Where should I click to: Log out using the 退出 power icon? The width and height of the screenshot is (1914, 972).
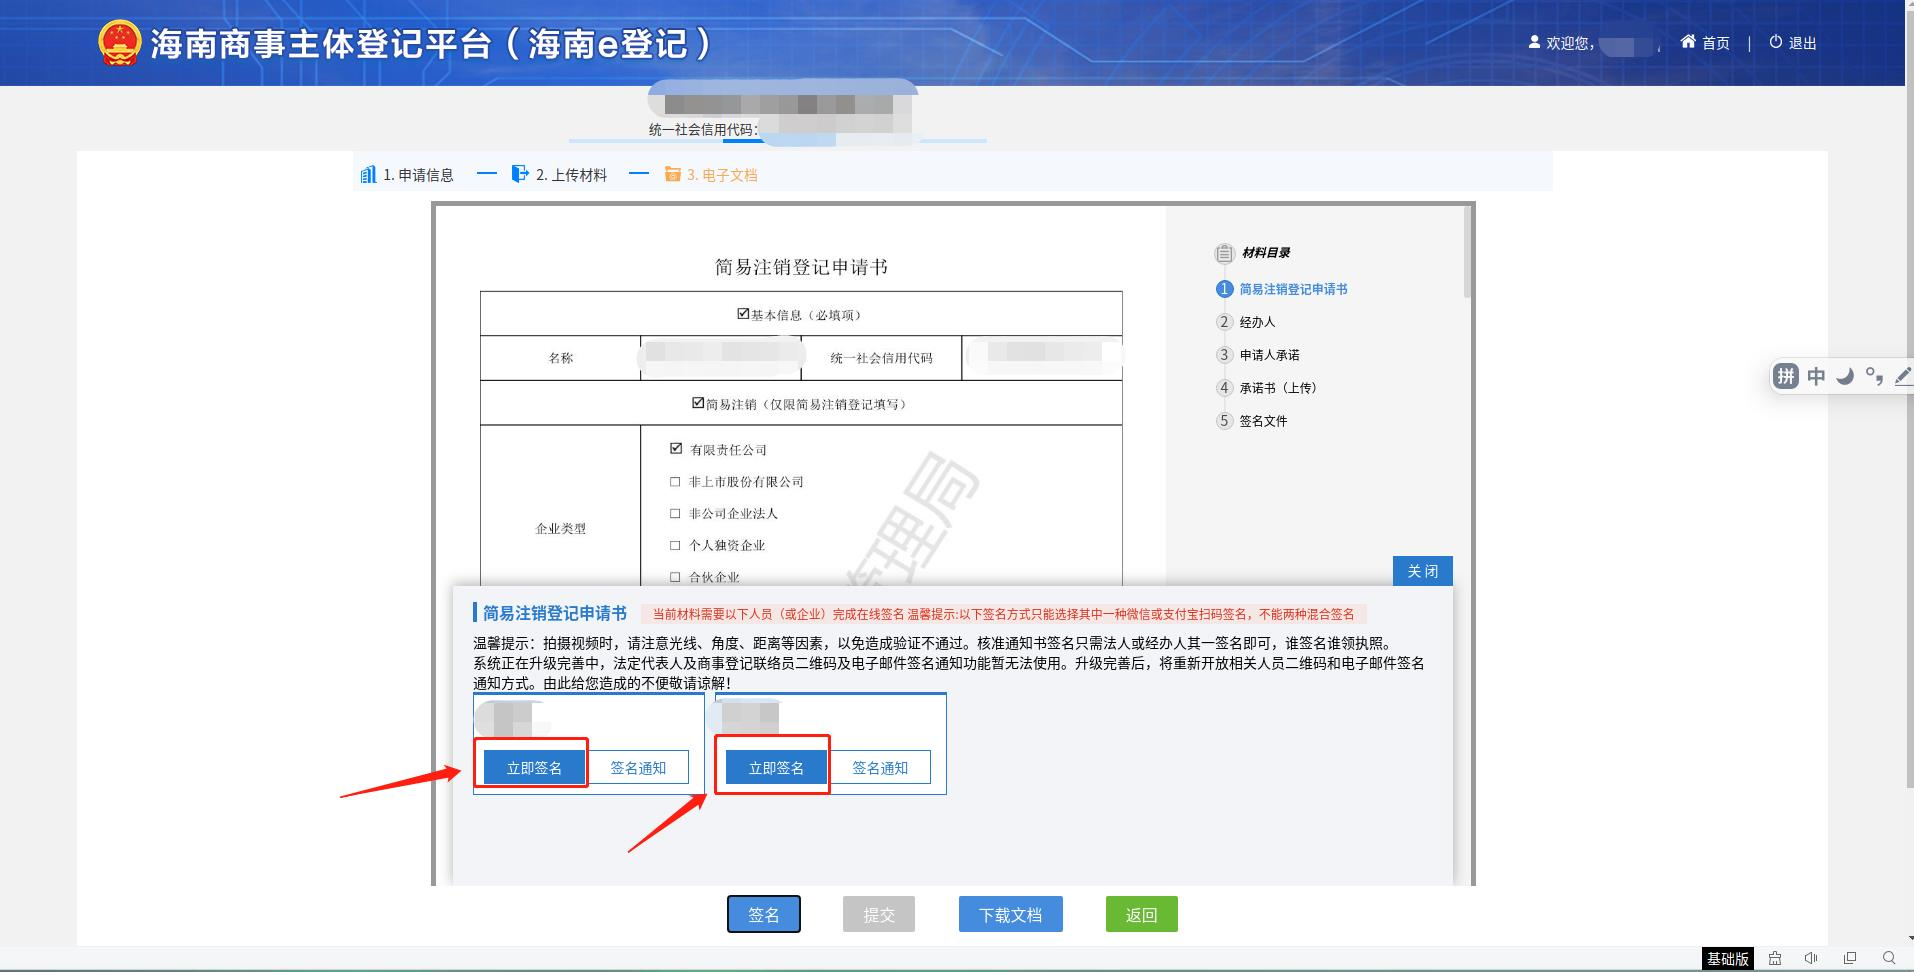(x=1792, y=43)
